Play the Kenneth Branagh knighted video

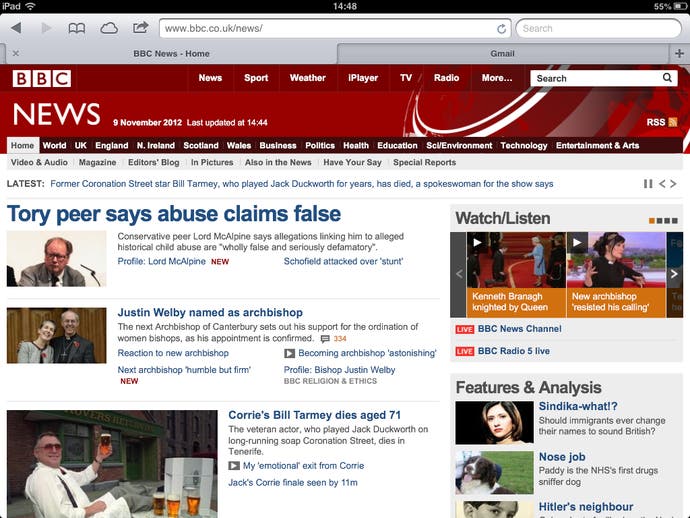[x=477, y=242]
